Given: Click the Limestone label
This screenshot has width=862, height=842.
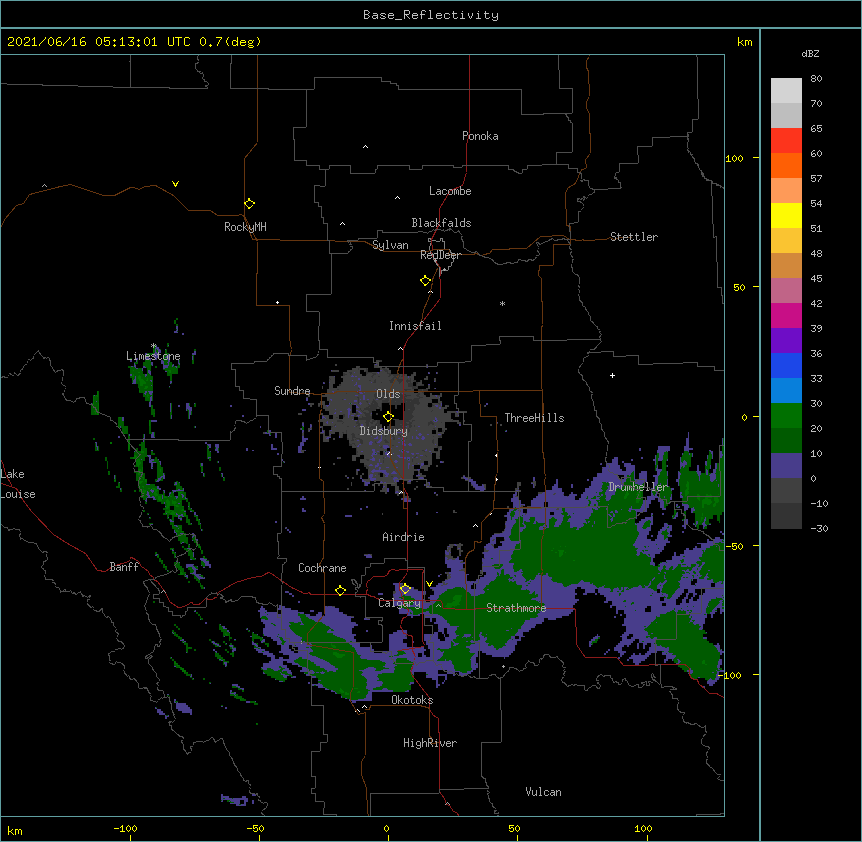Looking at the screenshot, I should point(153,356).
